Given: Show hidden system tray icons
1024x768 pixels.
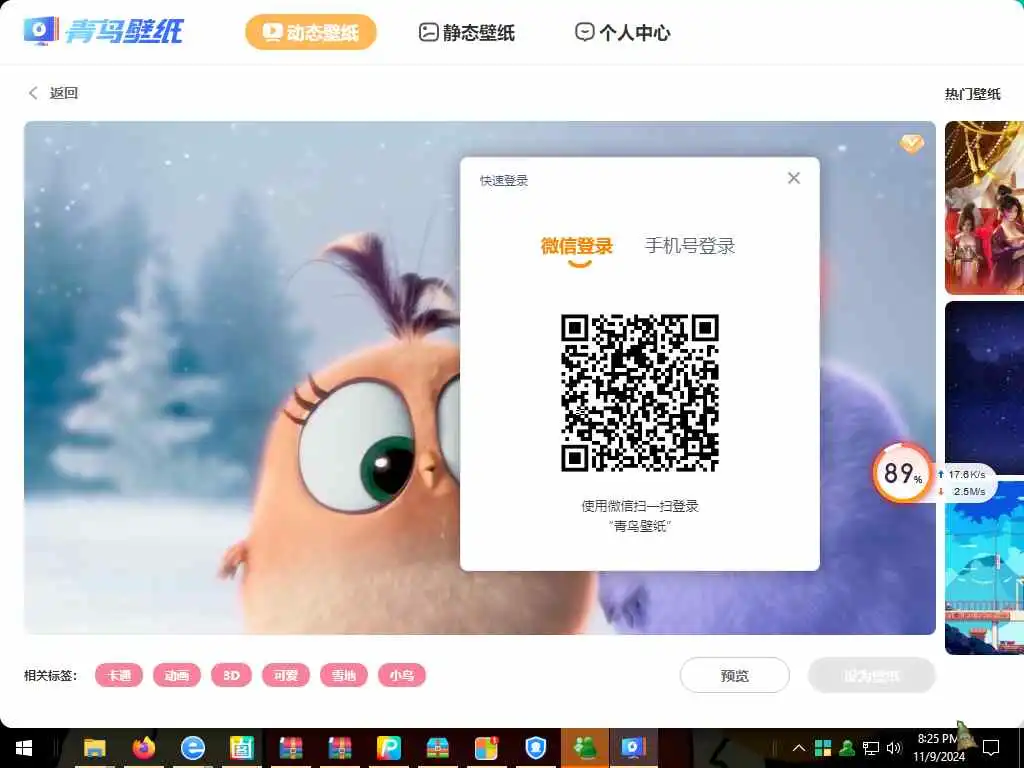Looking at the screenshot, I should (x=799, y=748).
